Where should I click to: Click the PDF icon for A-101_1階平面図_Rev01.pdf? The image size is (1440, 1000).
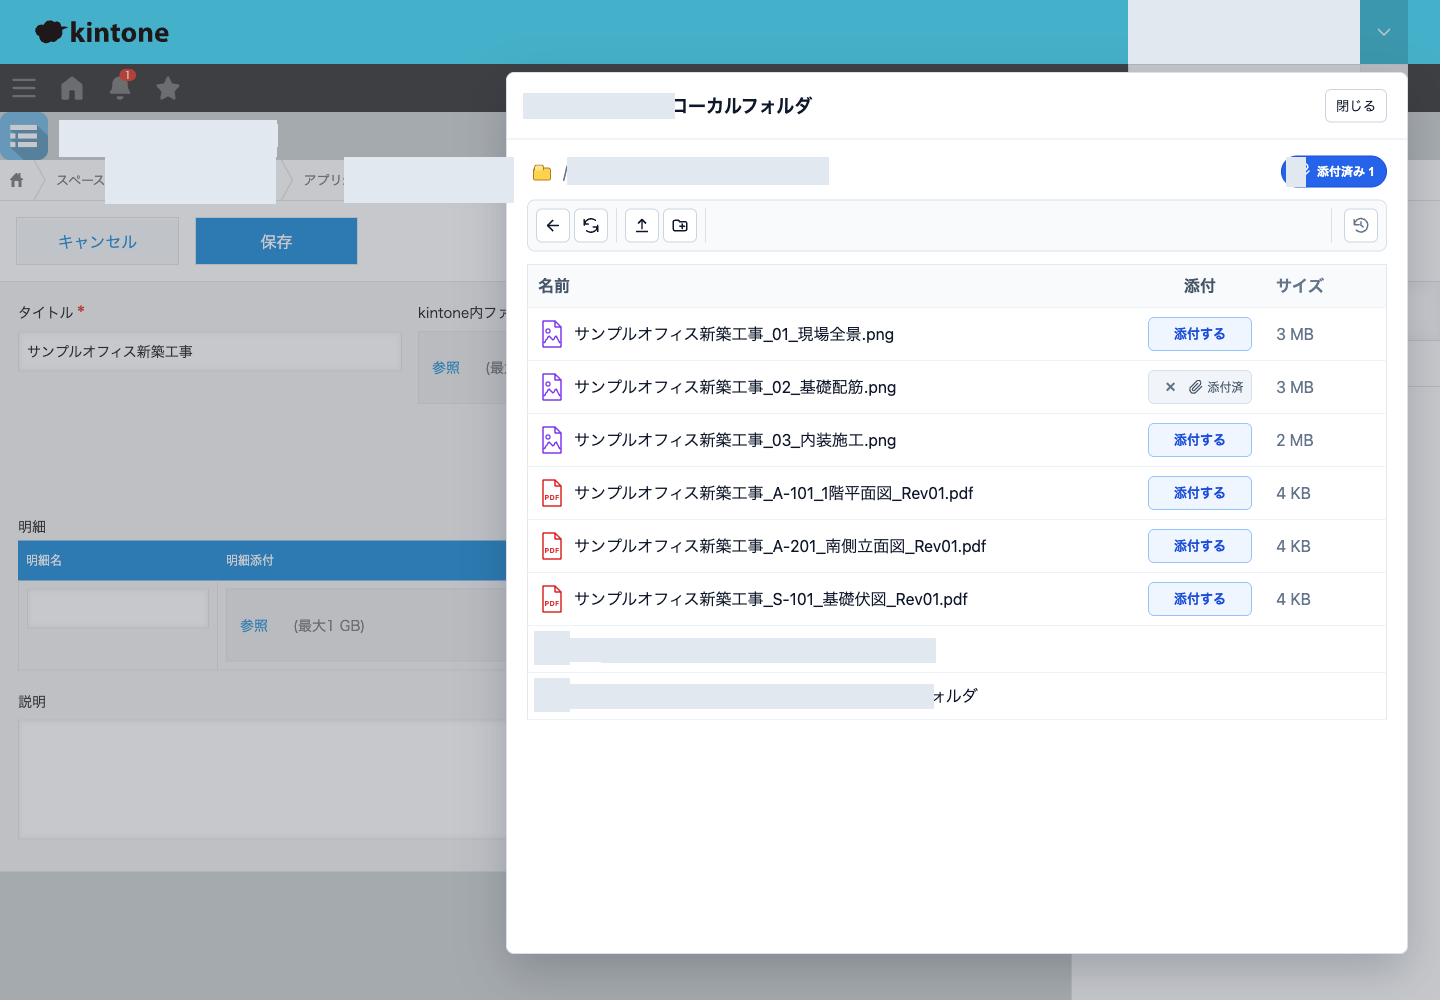pos(552,493)
